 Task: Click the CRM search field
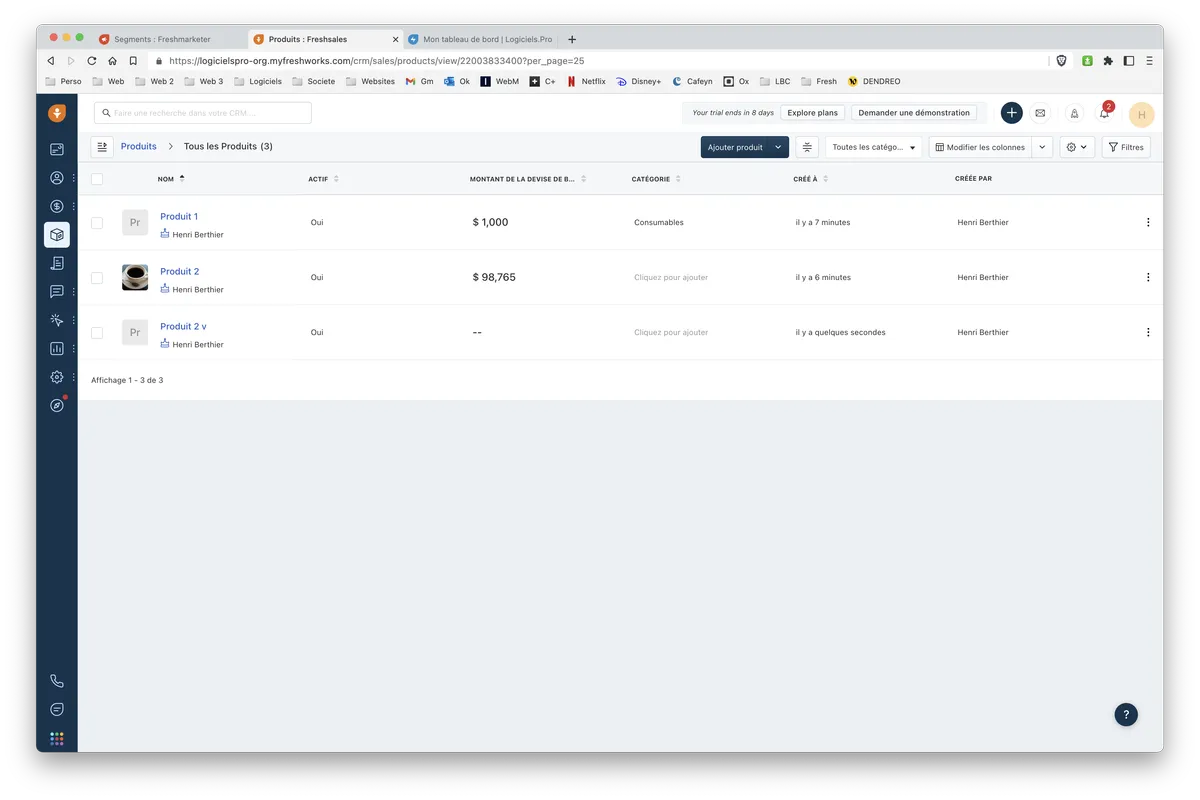203,113
